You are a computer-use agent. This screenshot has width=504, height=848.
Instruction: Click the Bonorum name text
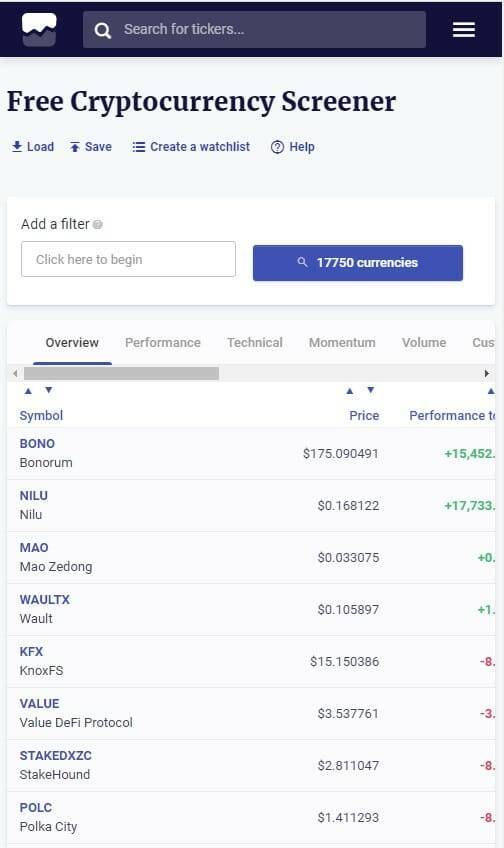[x=46, y=462]
